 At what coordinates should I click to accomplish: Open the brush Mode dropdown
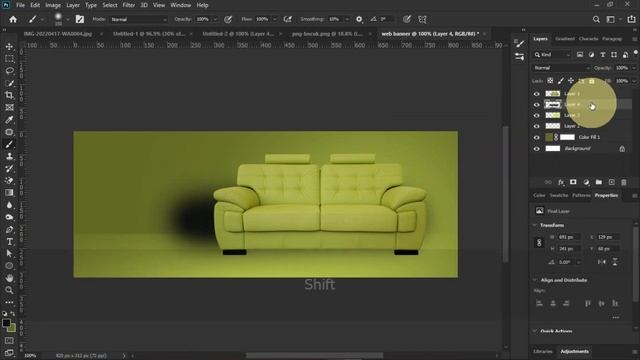pyautogui.click(x=139, y=19)
